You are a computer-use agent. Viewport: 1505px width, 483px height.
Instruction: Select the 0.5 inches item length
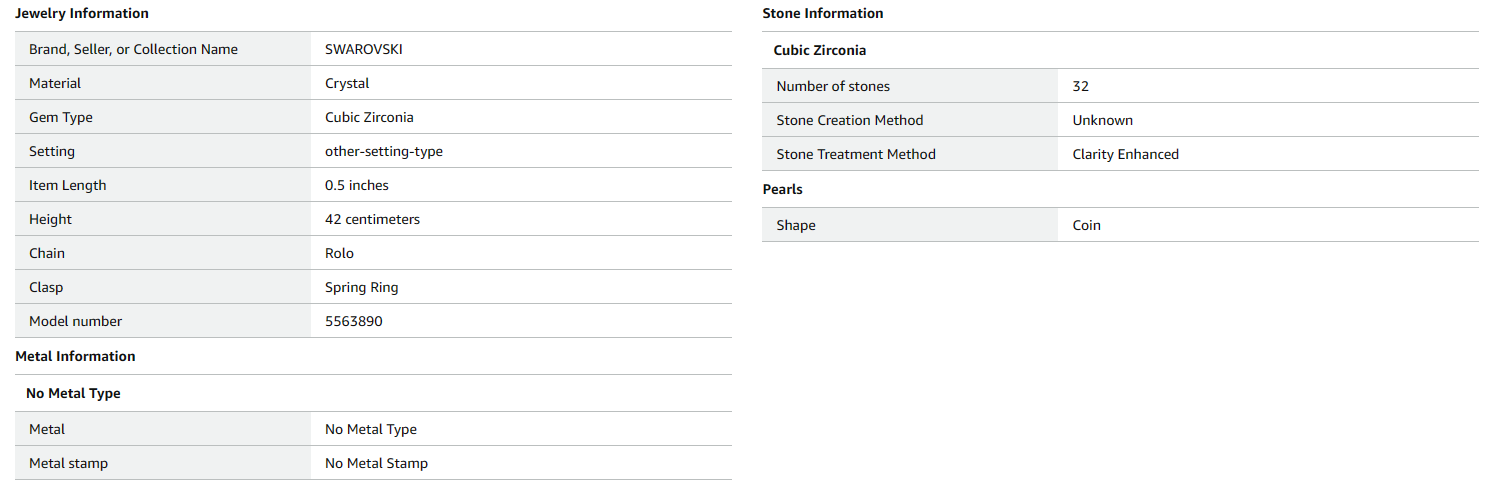(356, 185)
